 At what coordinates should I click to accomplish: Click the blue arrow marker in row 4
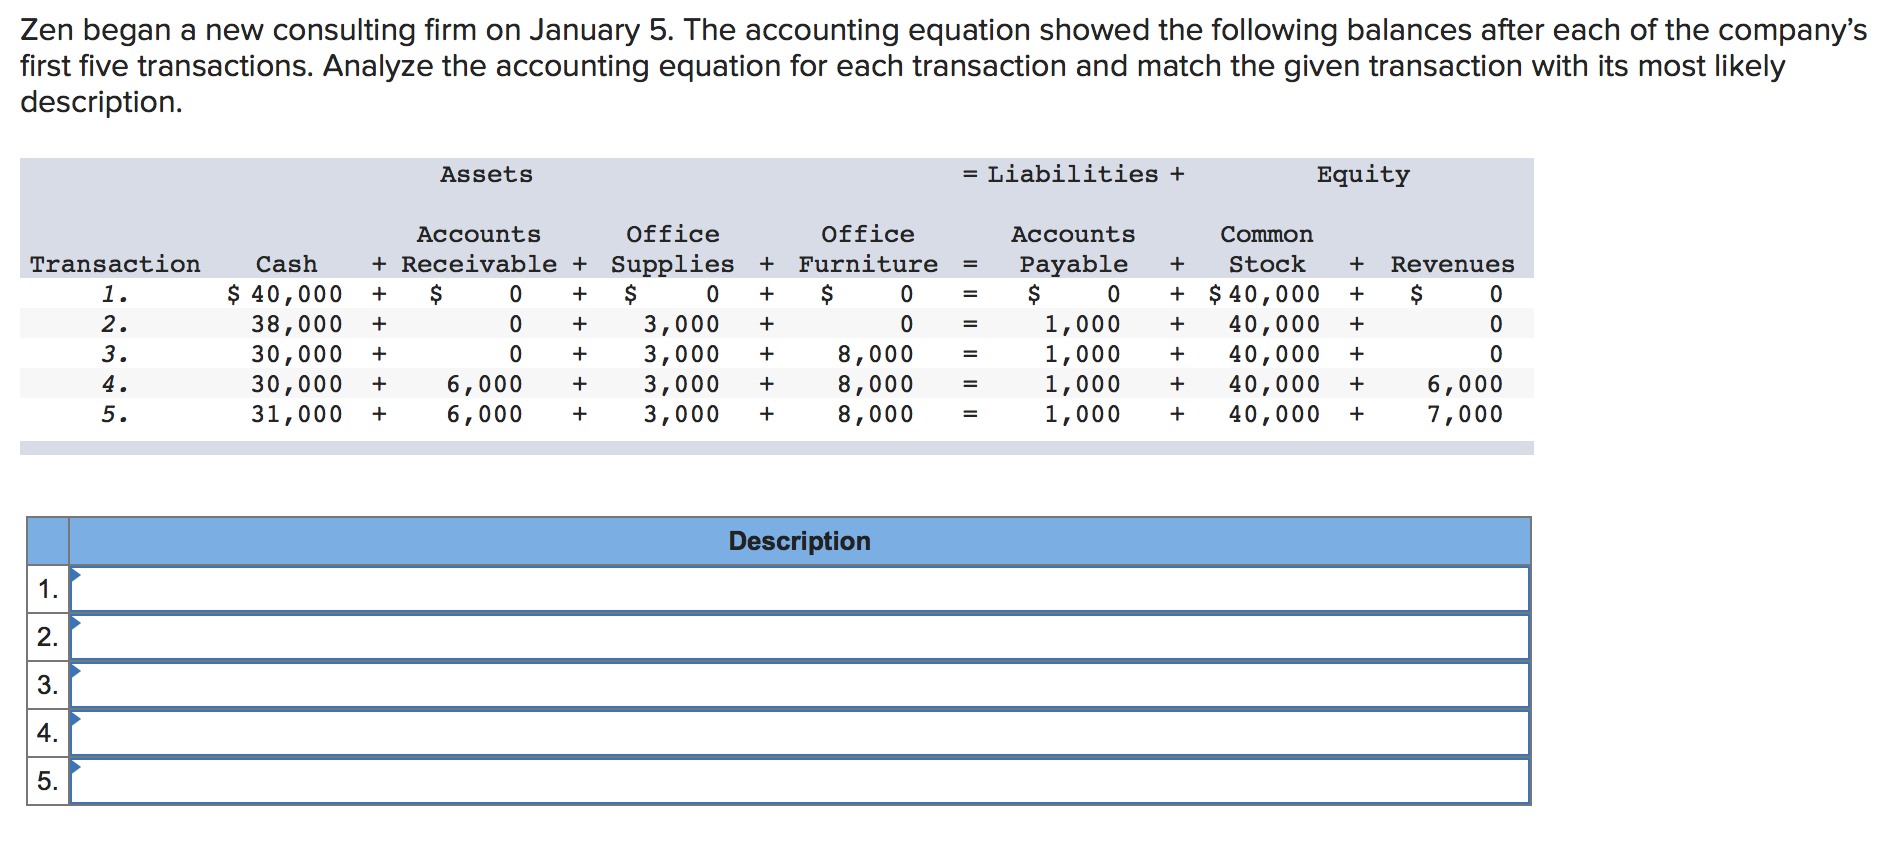pyautogui.click(x=75, y=718)
